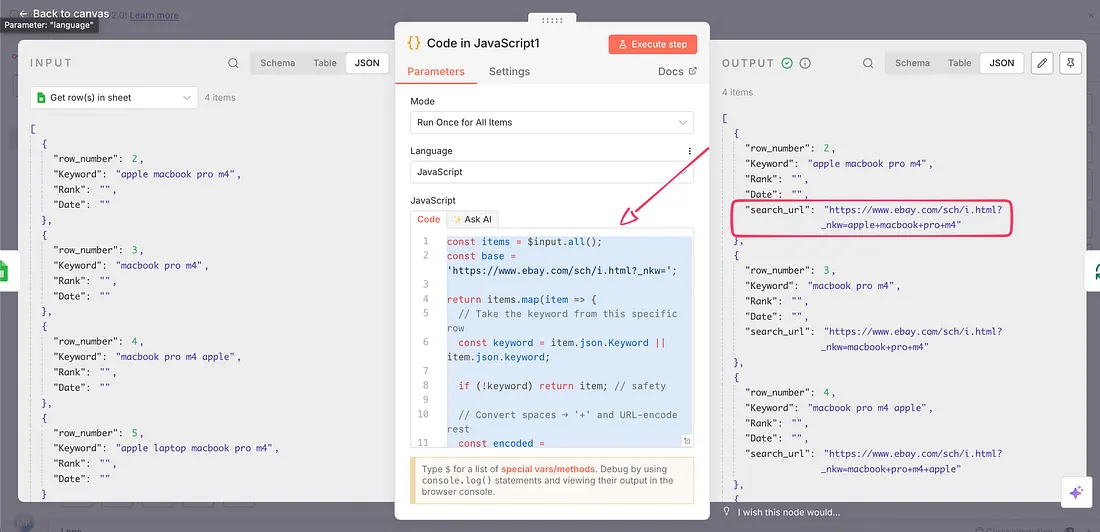Open the Language dropdown showing JavaScript
1100x532 pixels.
click(x=551, y=172)
